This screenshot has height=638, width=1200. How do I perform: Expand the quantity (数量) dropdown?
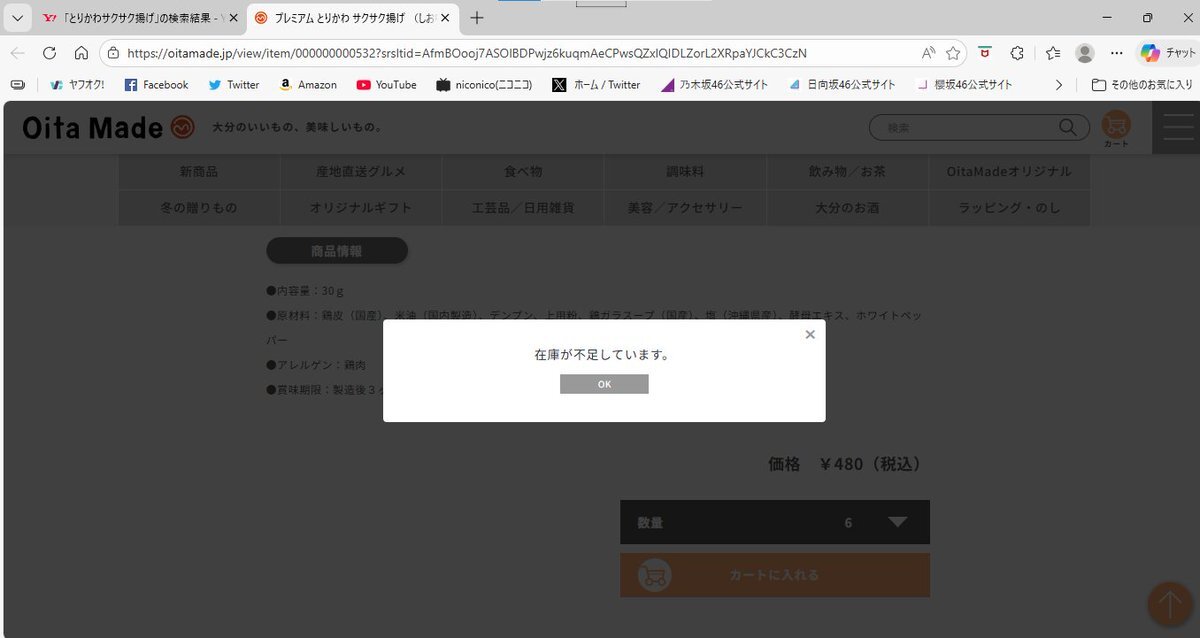click(897, 522)
